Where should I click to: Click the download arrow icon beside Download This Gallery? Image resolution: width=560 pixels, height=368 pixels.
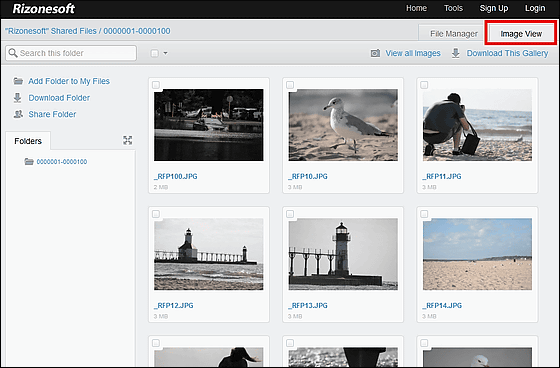coord(455,53)
